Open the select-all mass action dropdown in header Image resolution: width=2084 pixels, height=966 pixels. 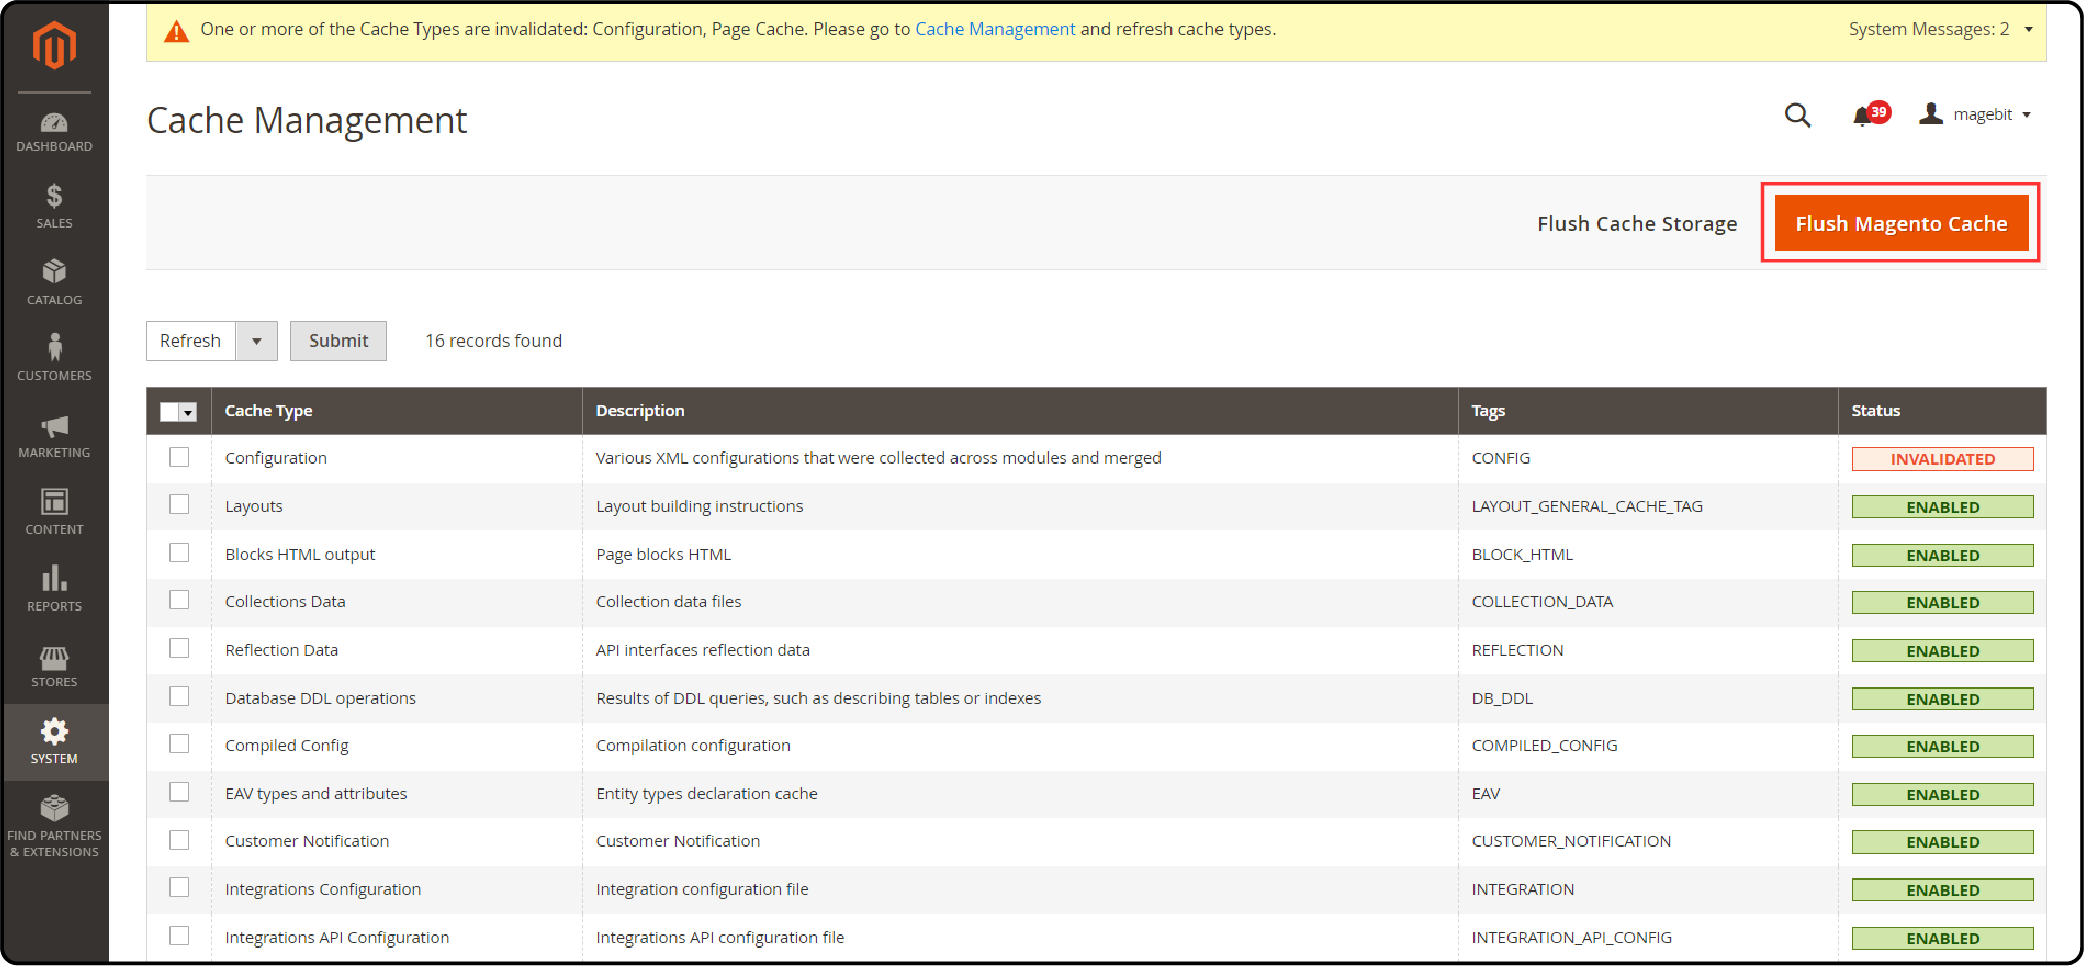pyautogui.click(x=188, y=412)
